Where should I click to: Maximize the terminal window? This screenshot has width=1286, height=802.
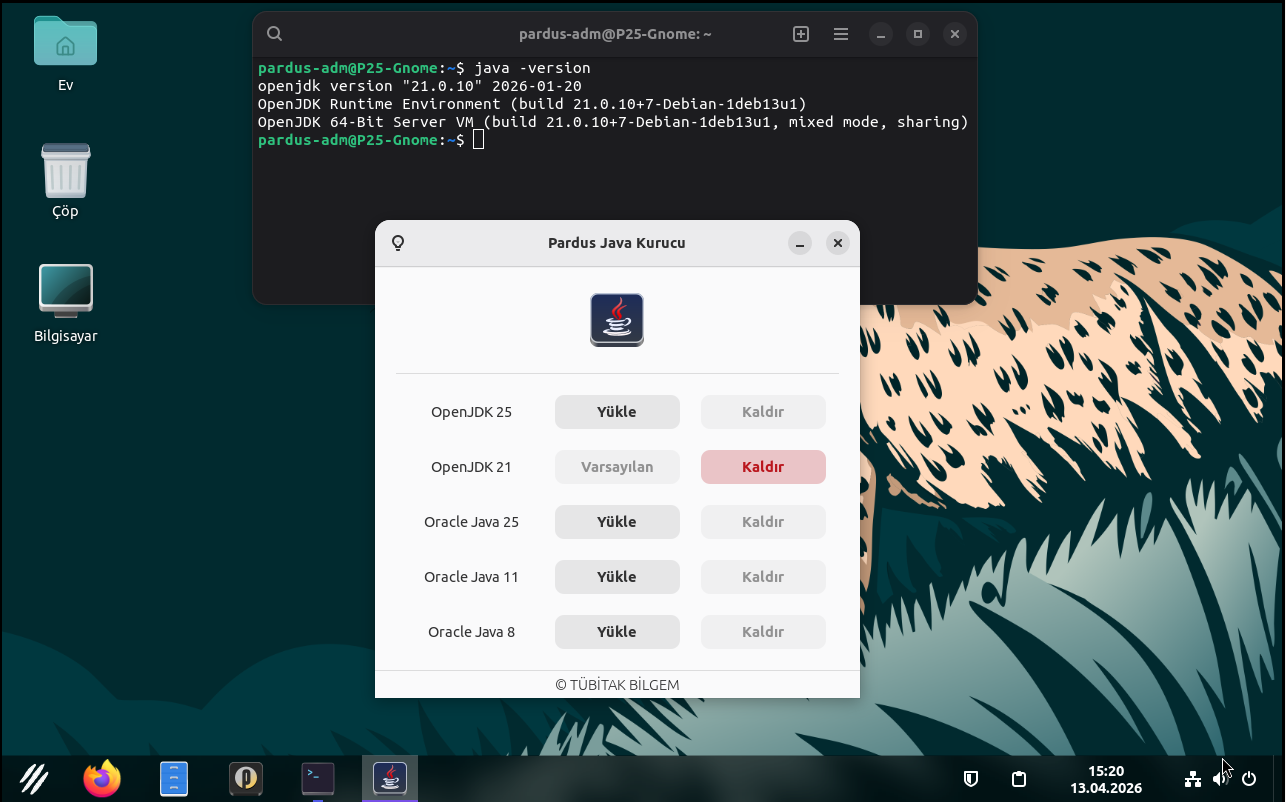point(918,34)
